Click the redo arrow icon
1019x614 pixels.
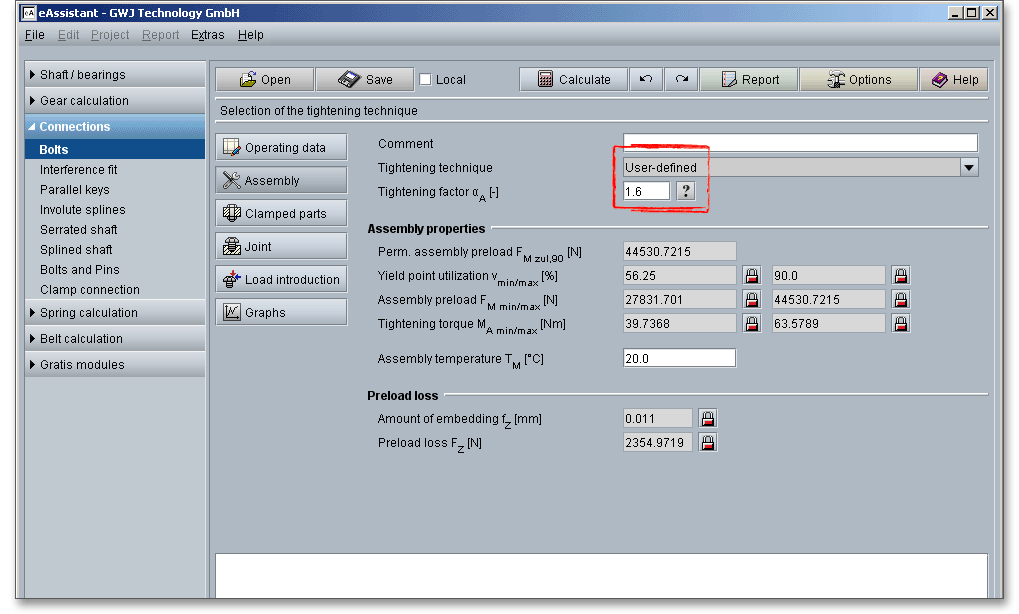tap(681, 80)
